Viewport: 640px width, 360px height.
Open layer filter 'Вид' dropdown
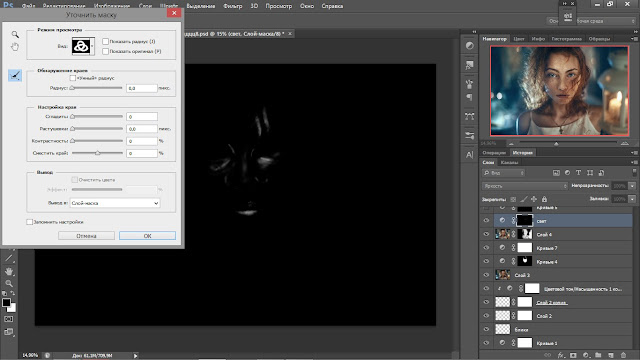[504, 173]
